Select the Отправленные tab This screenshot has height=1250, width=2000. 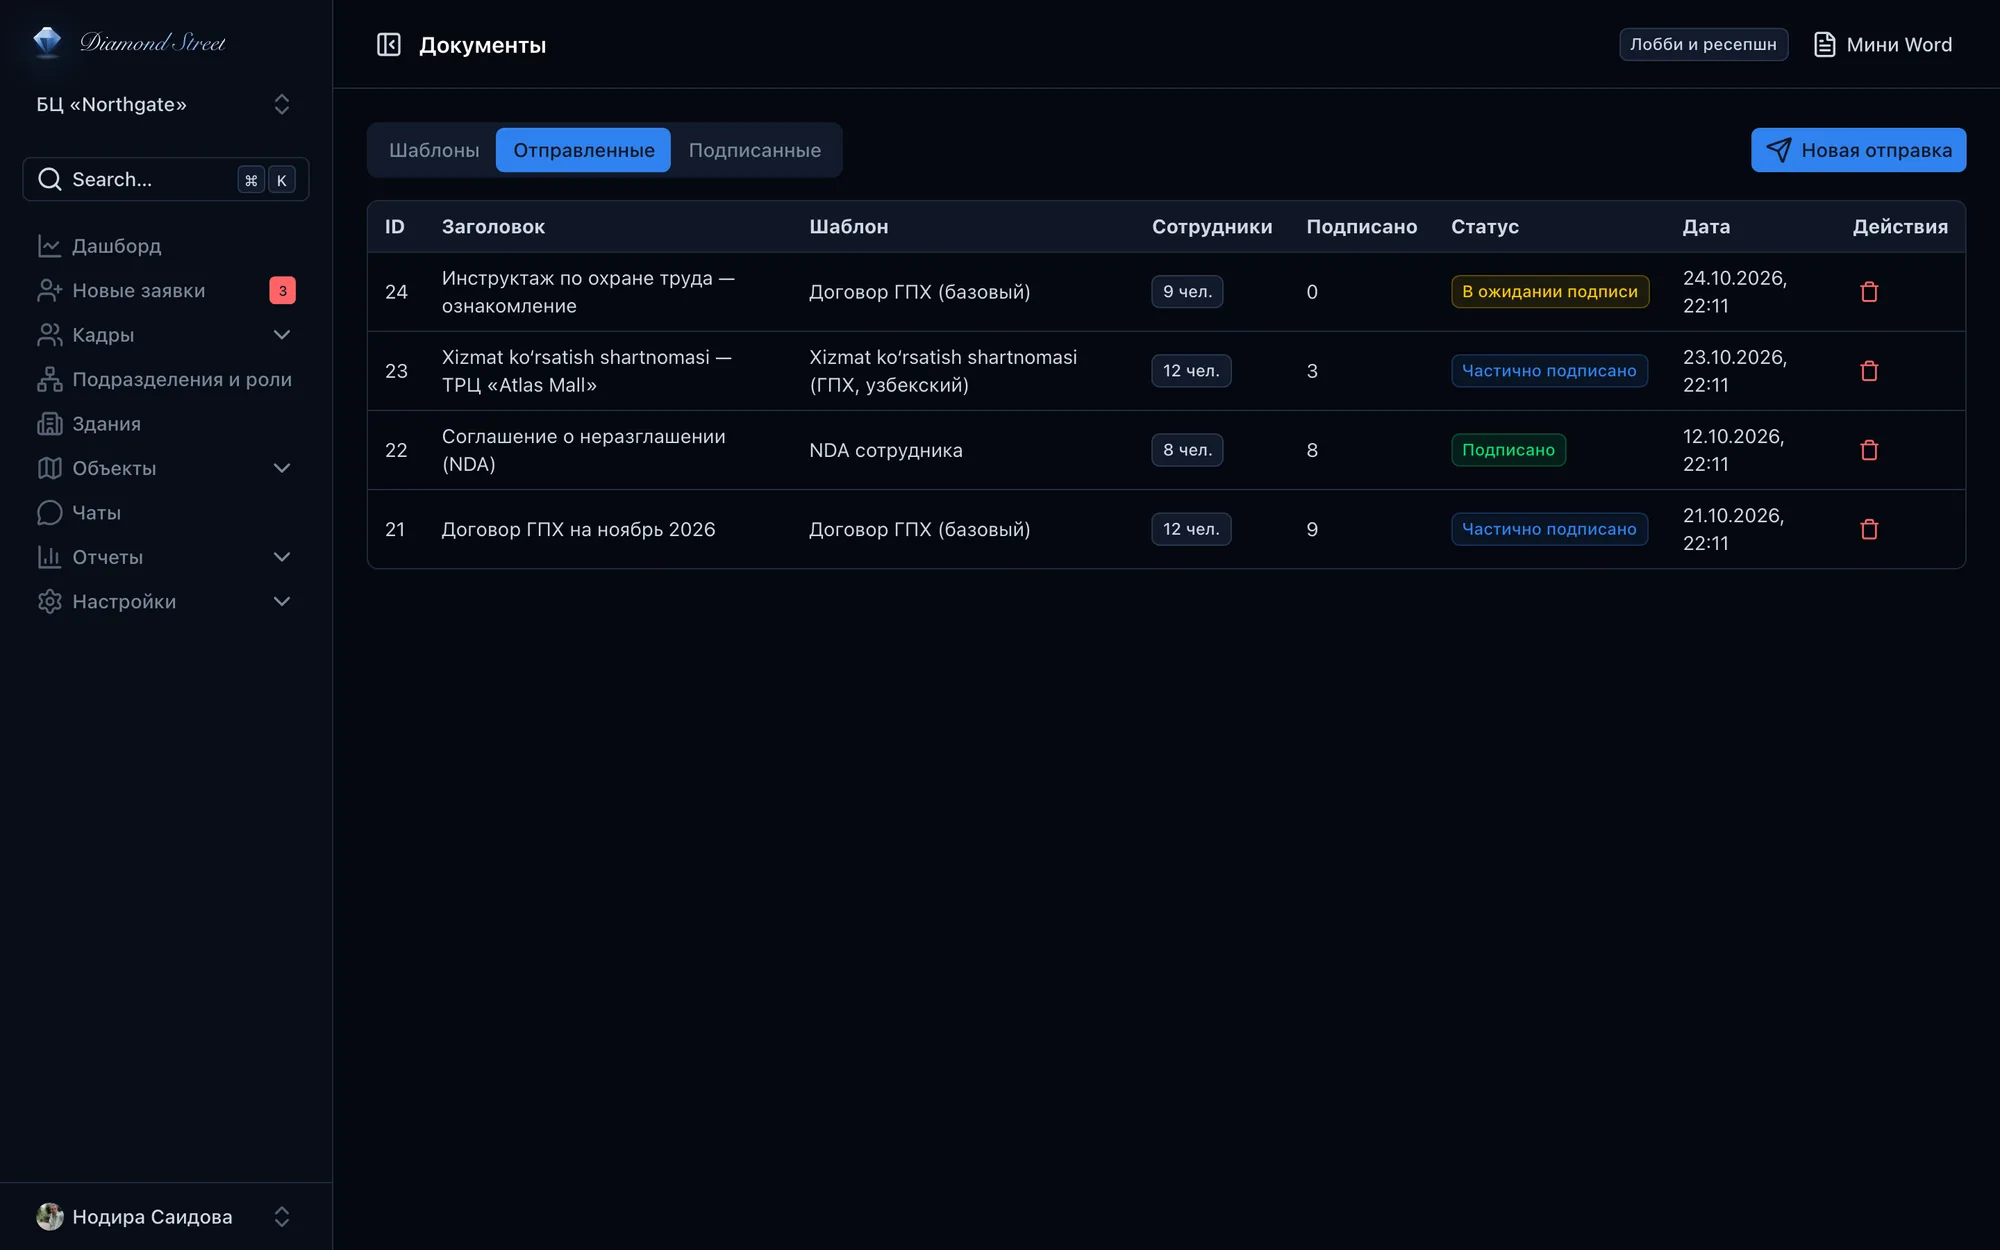[583, 150]
